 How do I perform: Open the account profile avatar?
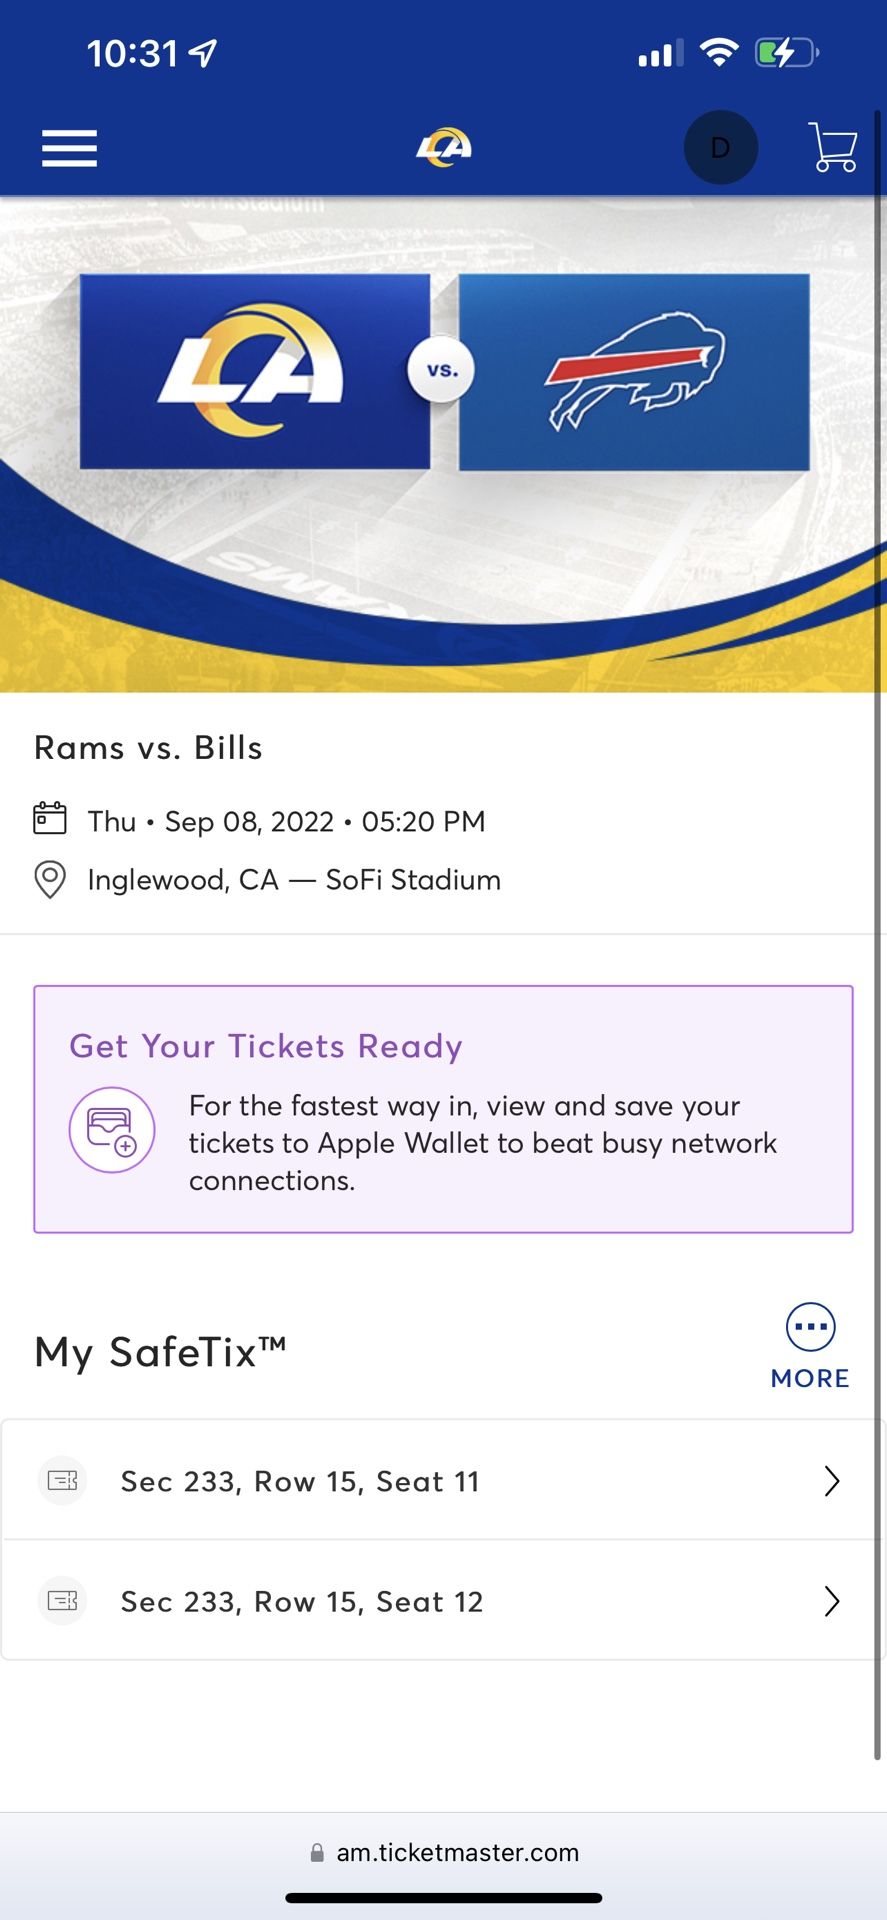720,148
